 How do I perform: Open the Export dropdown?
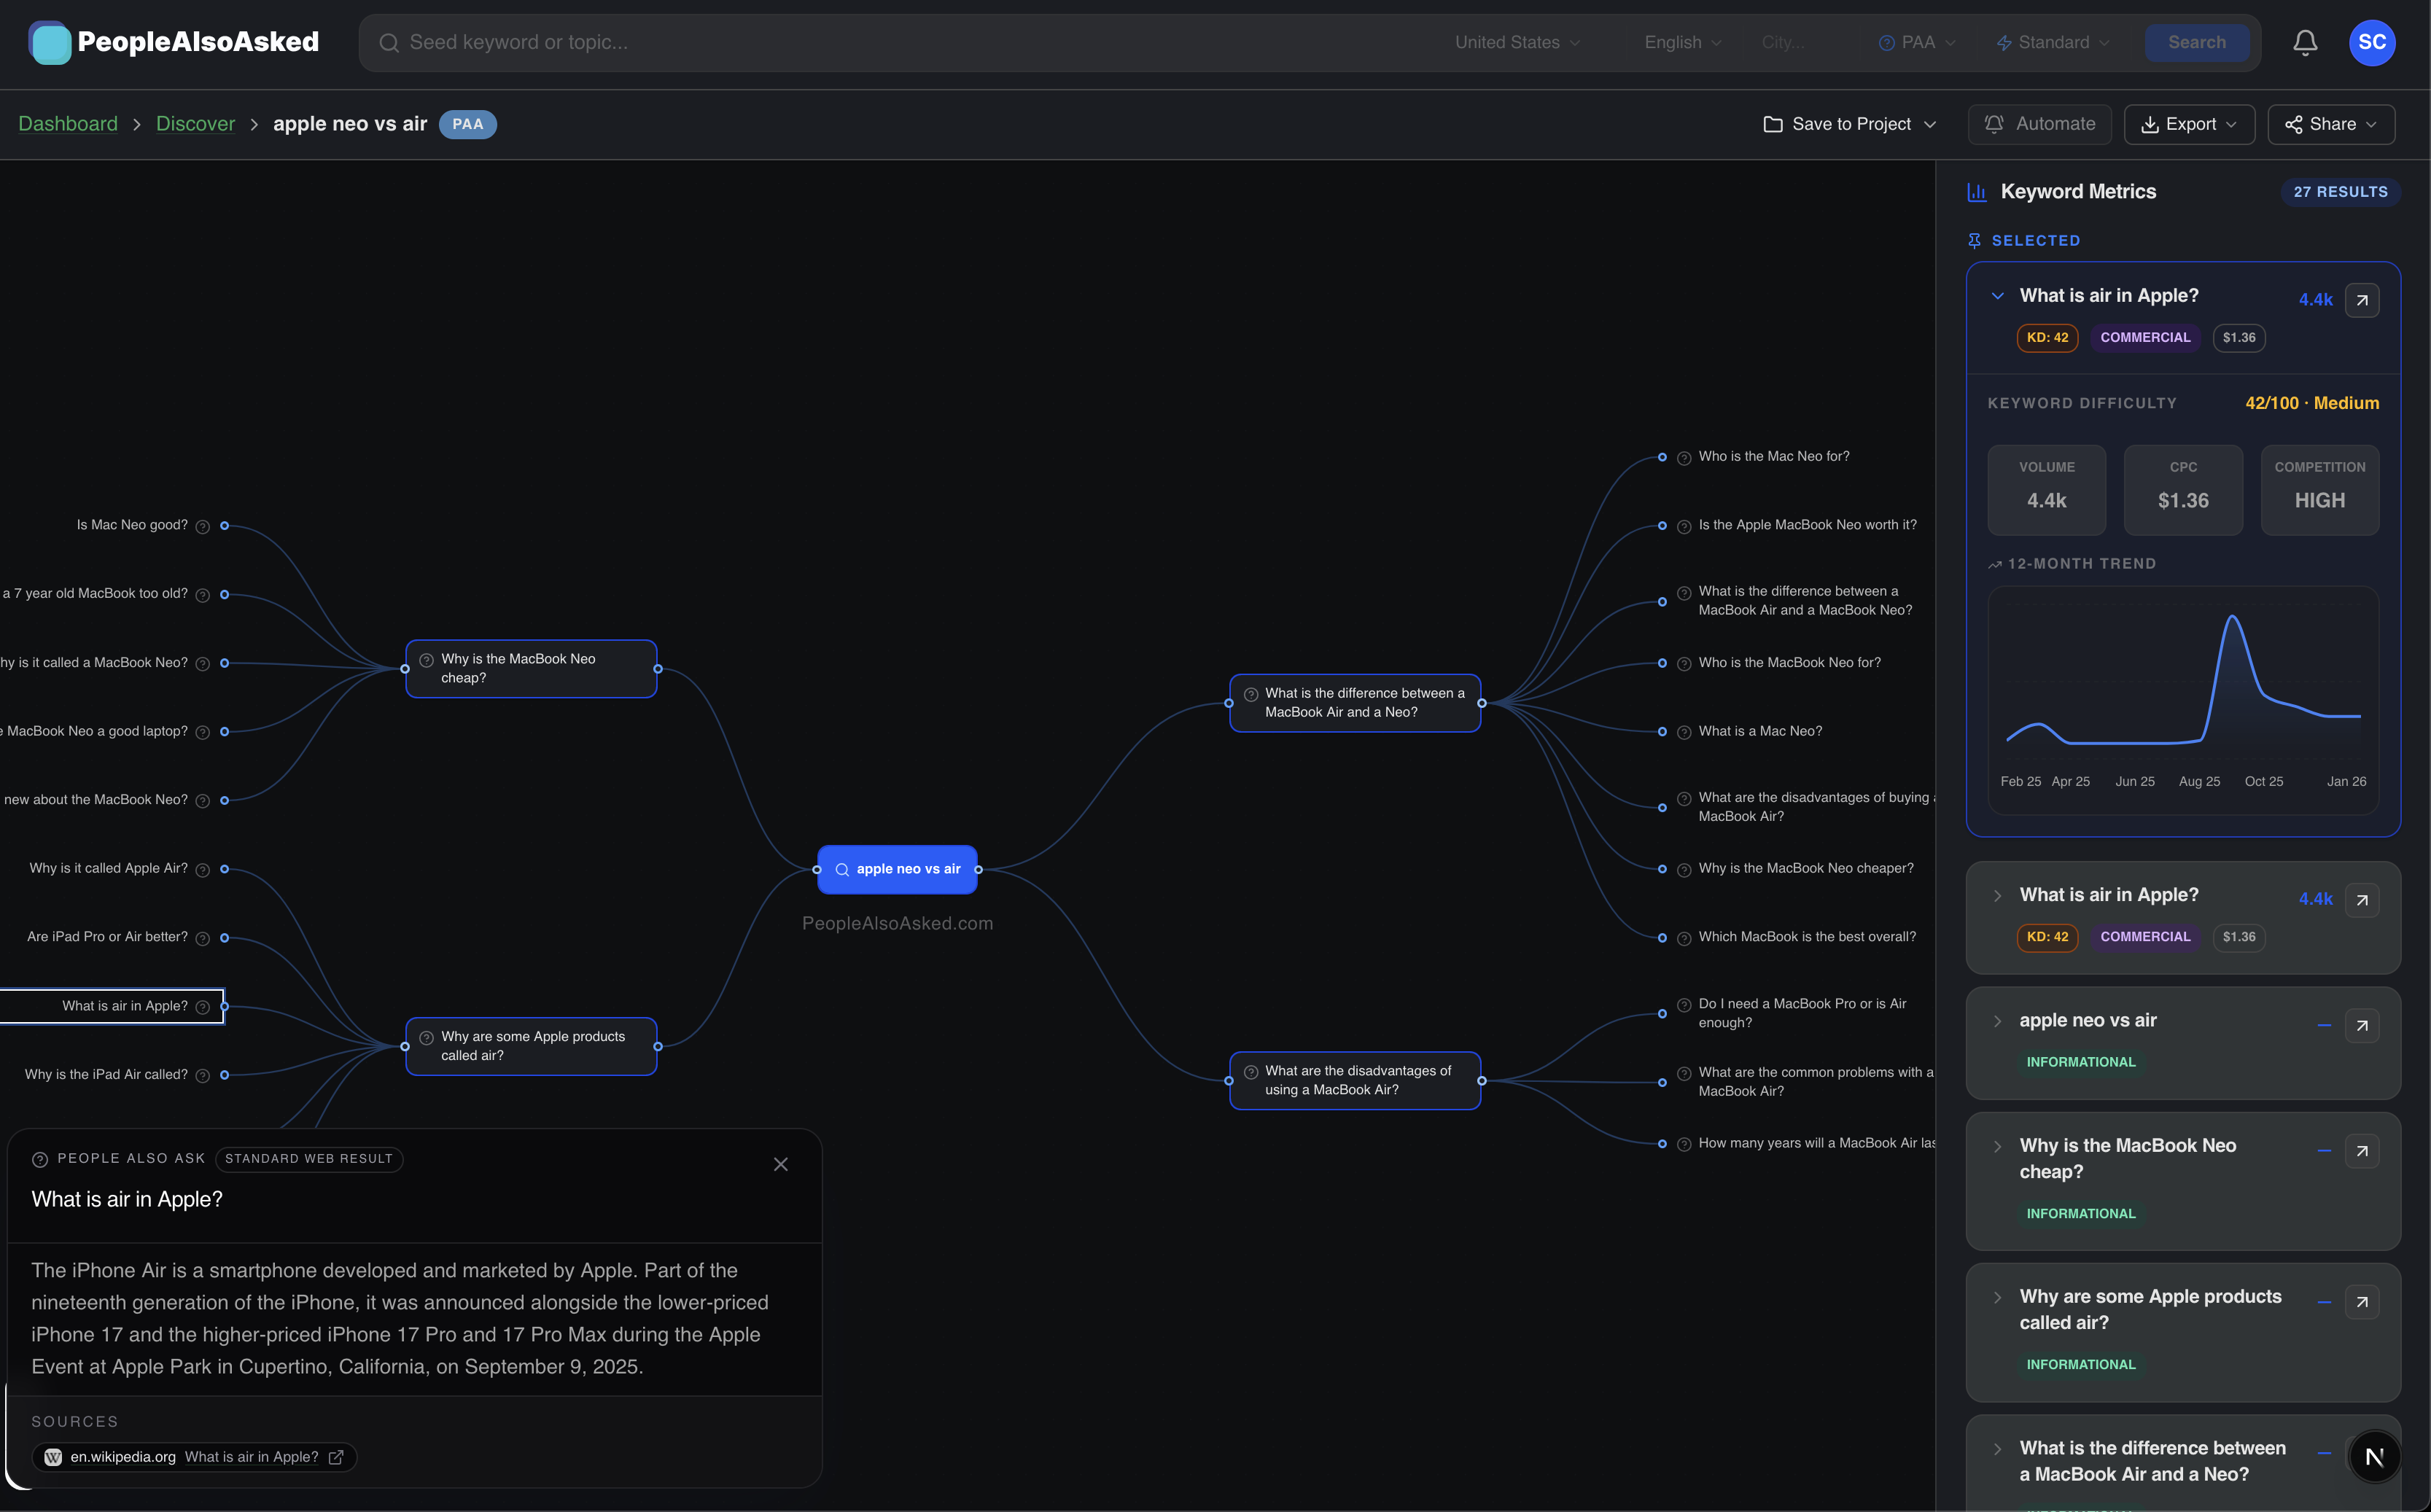(2188, 124)
